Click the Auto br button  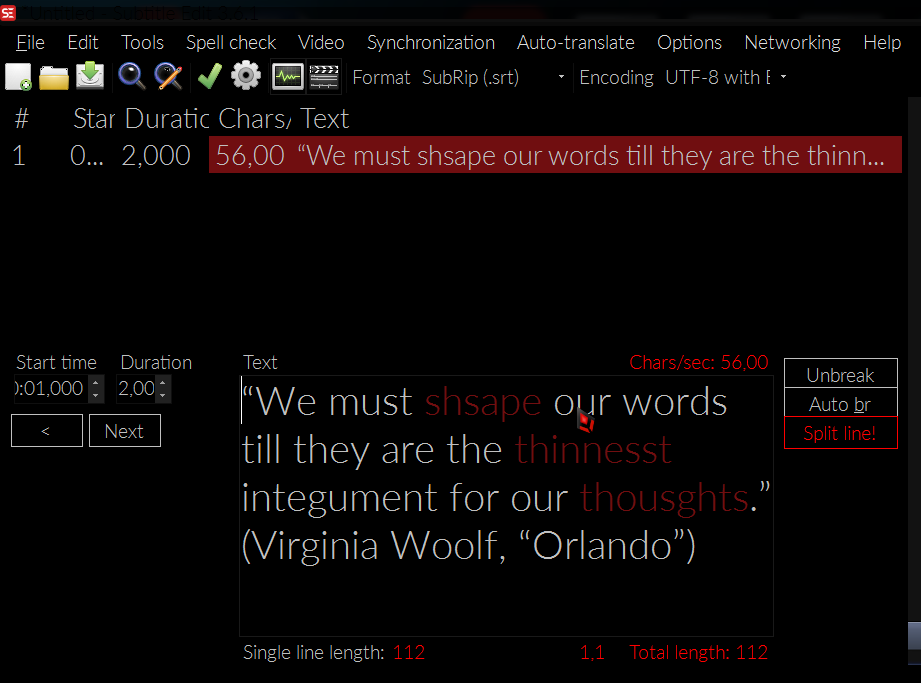pyautogui.click(x=841, y=403)
